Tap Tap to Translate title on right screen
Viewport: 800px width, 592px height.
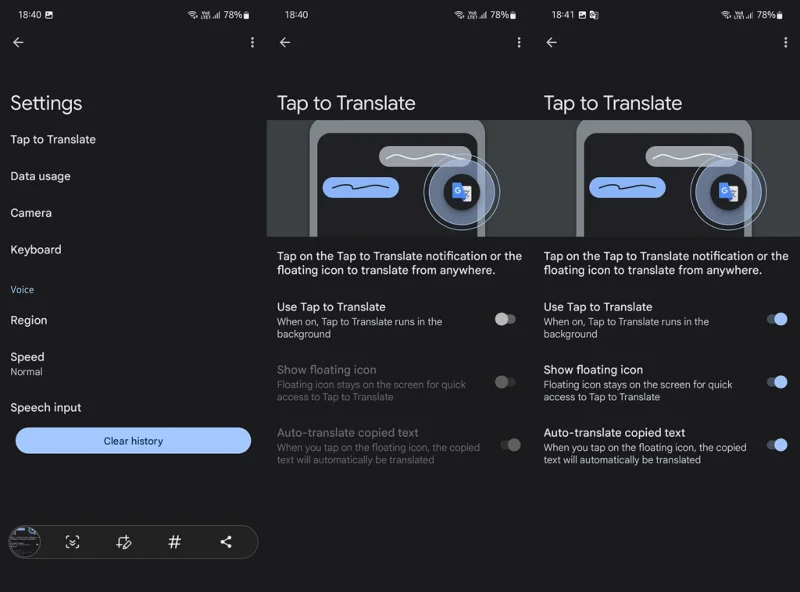(x=613, y=103)
